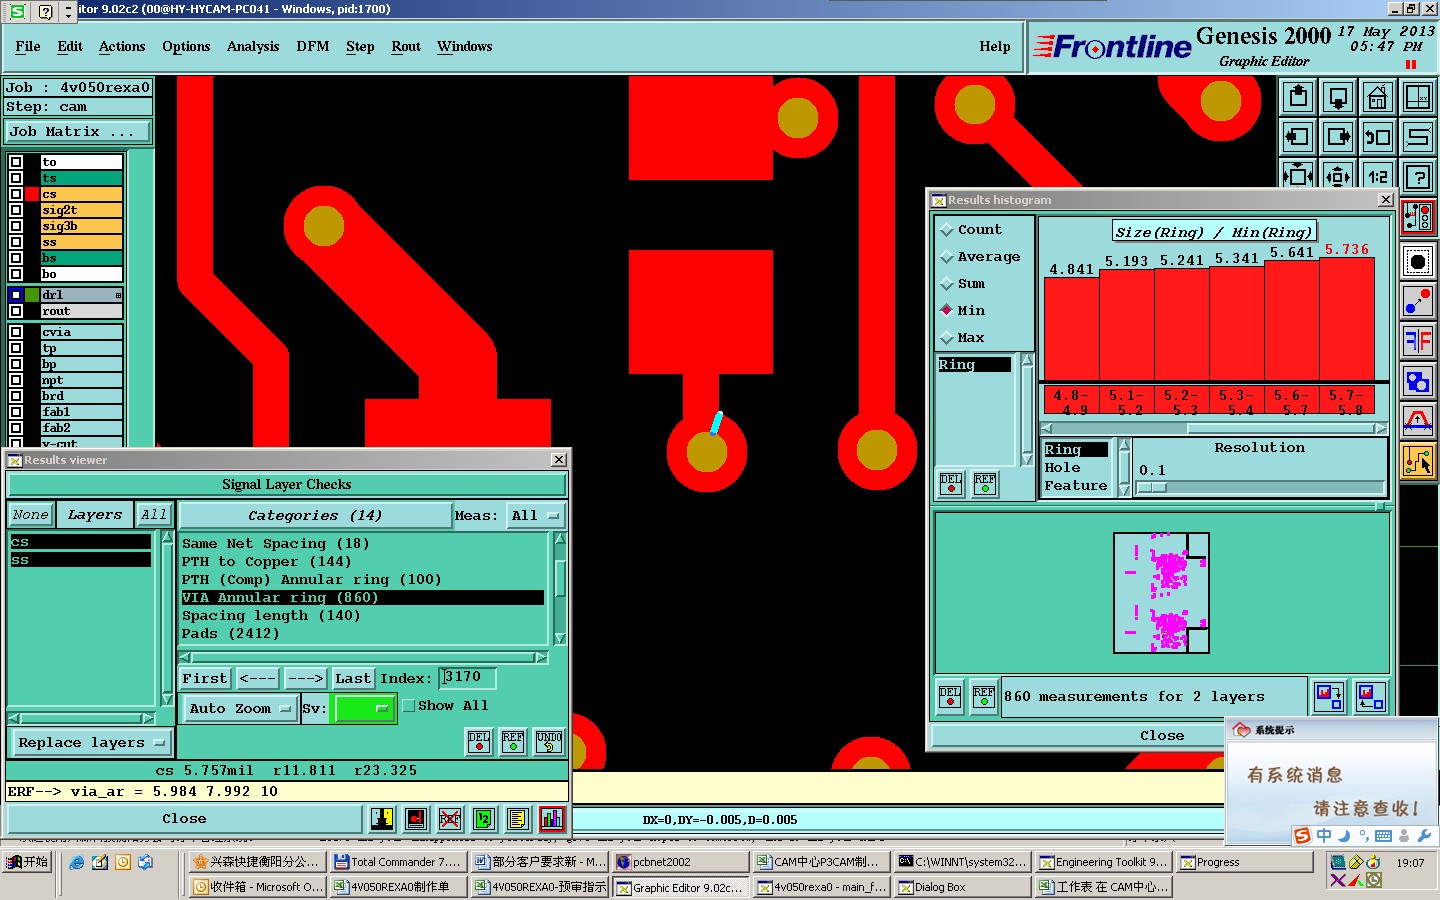Click the pan up view icon
The image size is (1440, 900).
pos(1298,97)
